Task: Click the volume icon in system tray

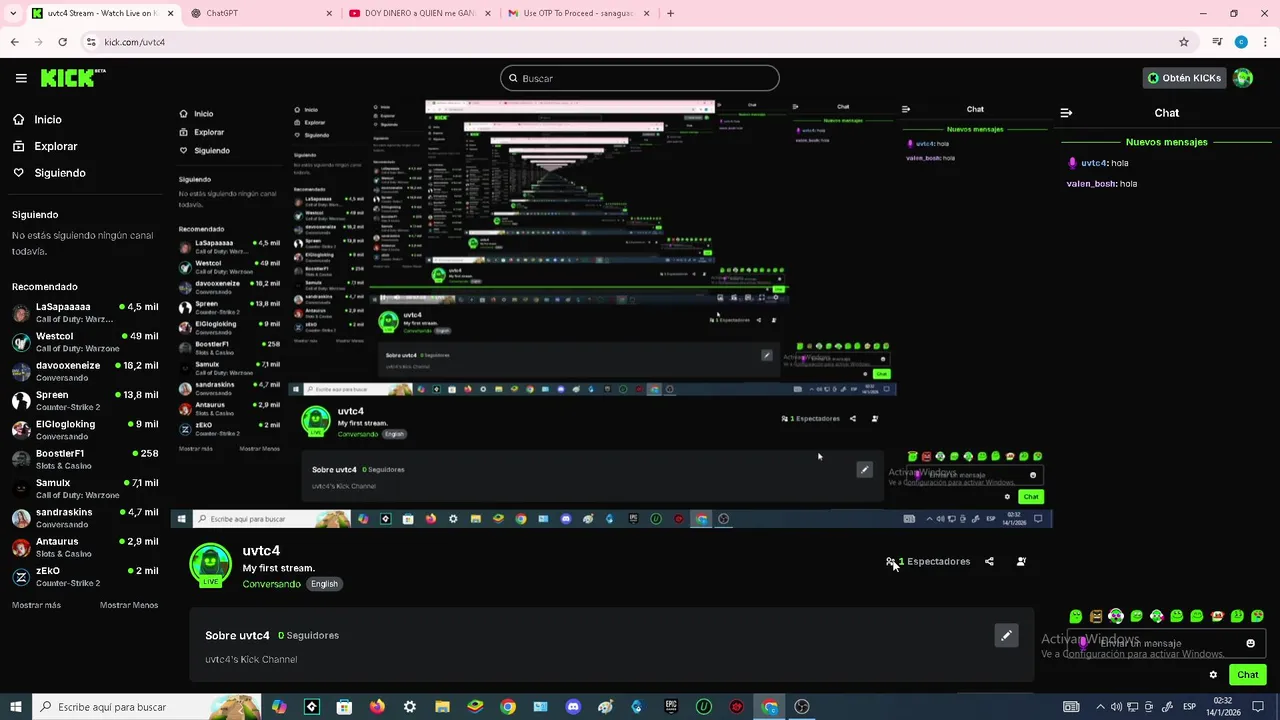Action: (x=1116, y=707)
